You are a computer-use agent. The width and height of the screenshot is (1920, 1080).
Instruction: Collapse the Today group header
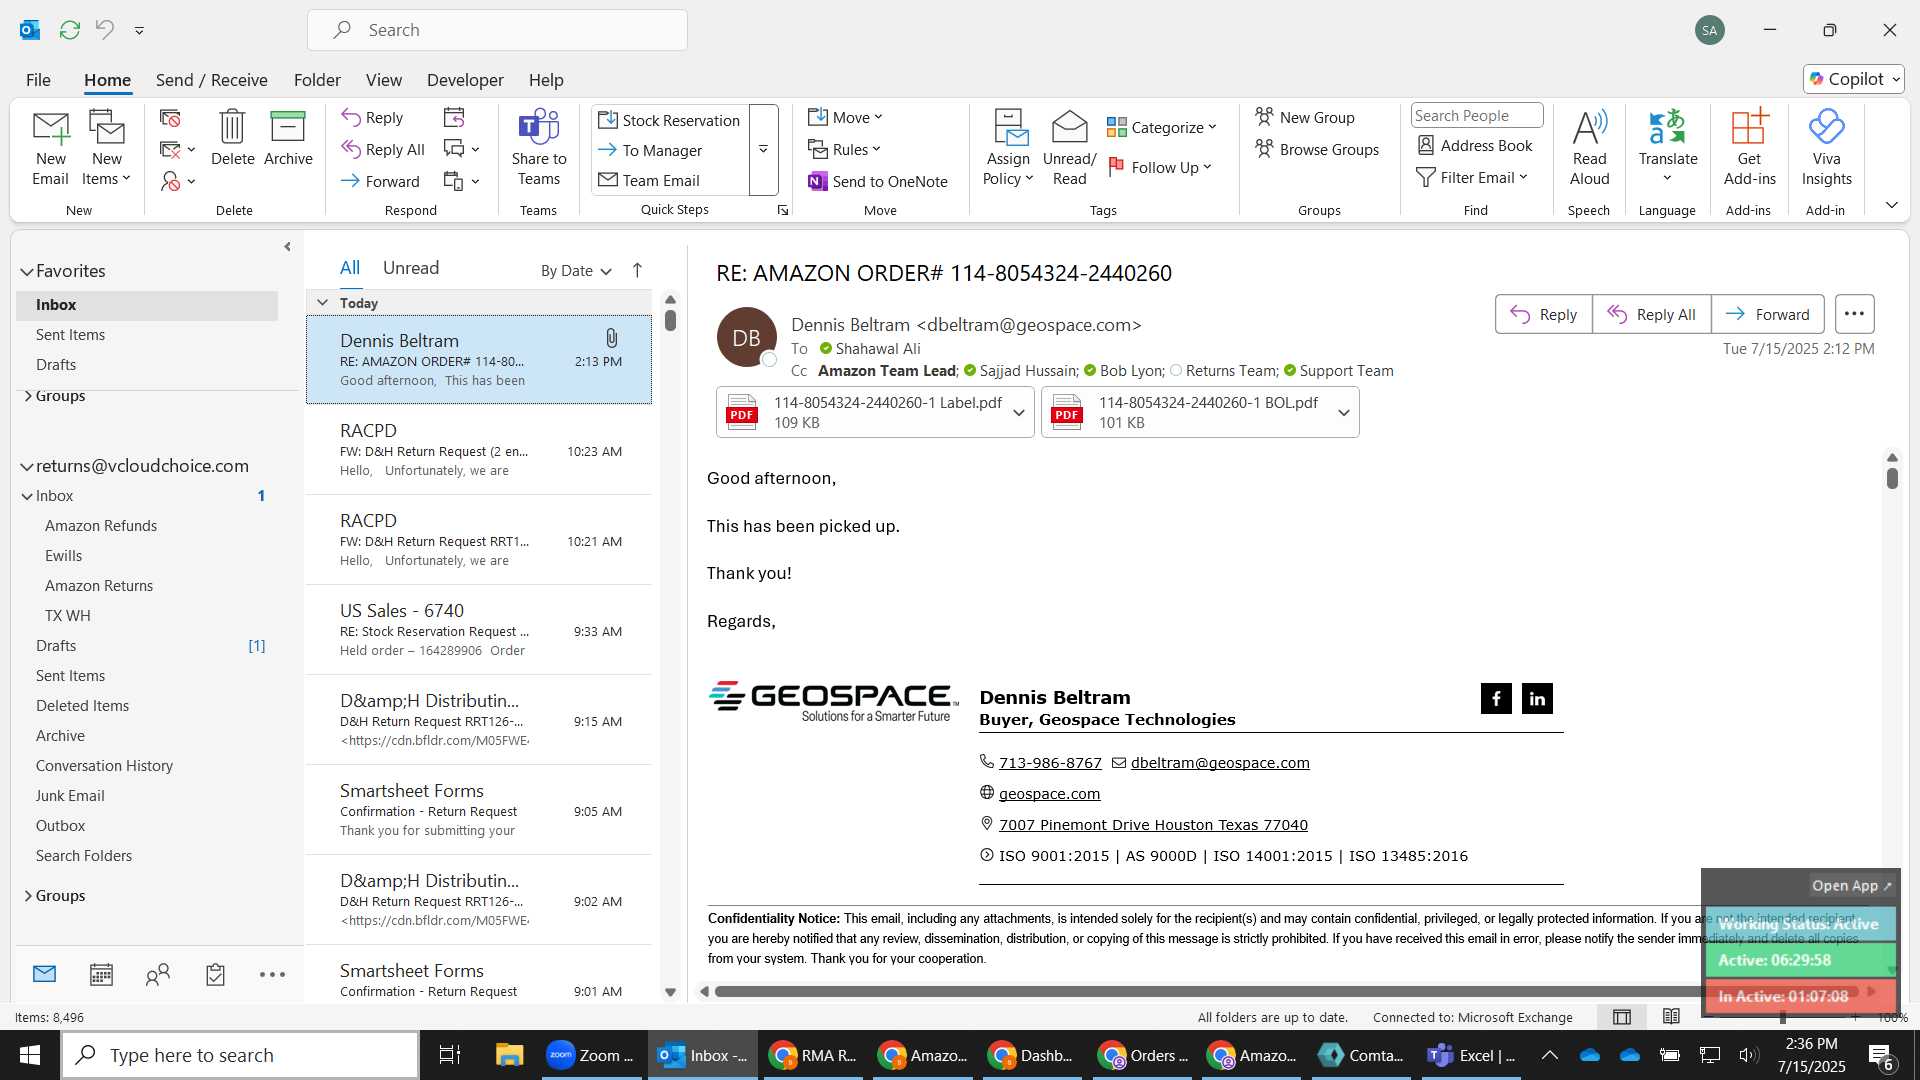click(x=322, y=302)
